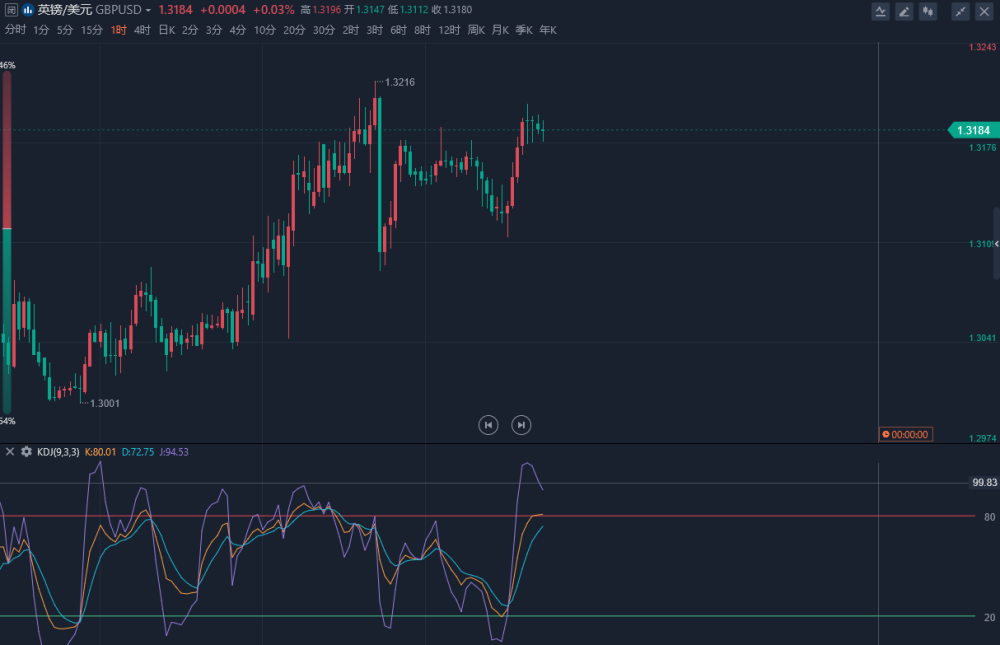The image size is (1000, 645).
Task: Click the 1.3041 price axis label
Action: coord(982,337)
